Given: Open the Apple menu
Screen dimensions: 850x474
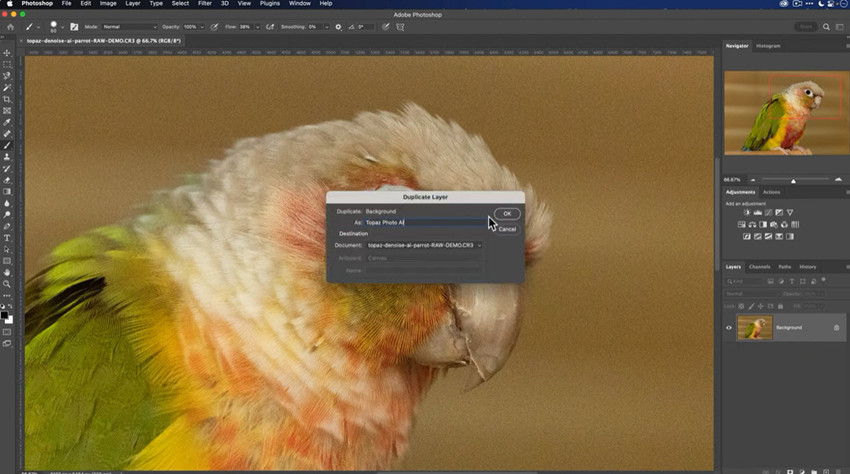Looking at the screenshot, I should [9, 3].
